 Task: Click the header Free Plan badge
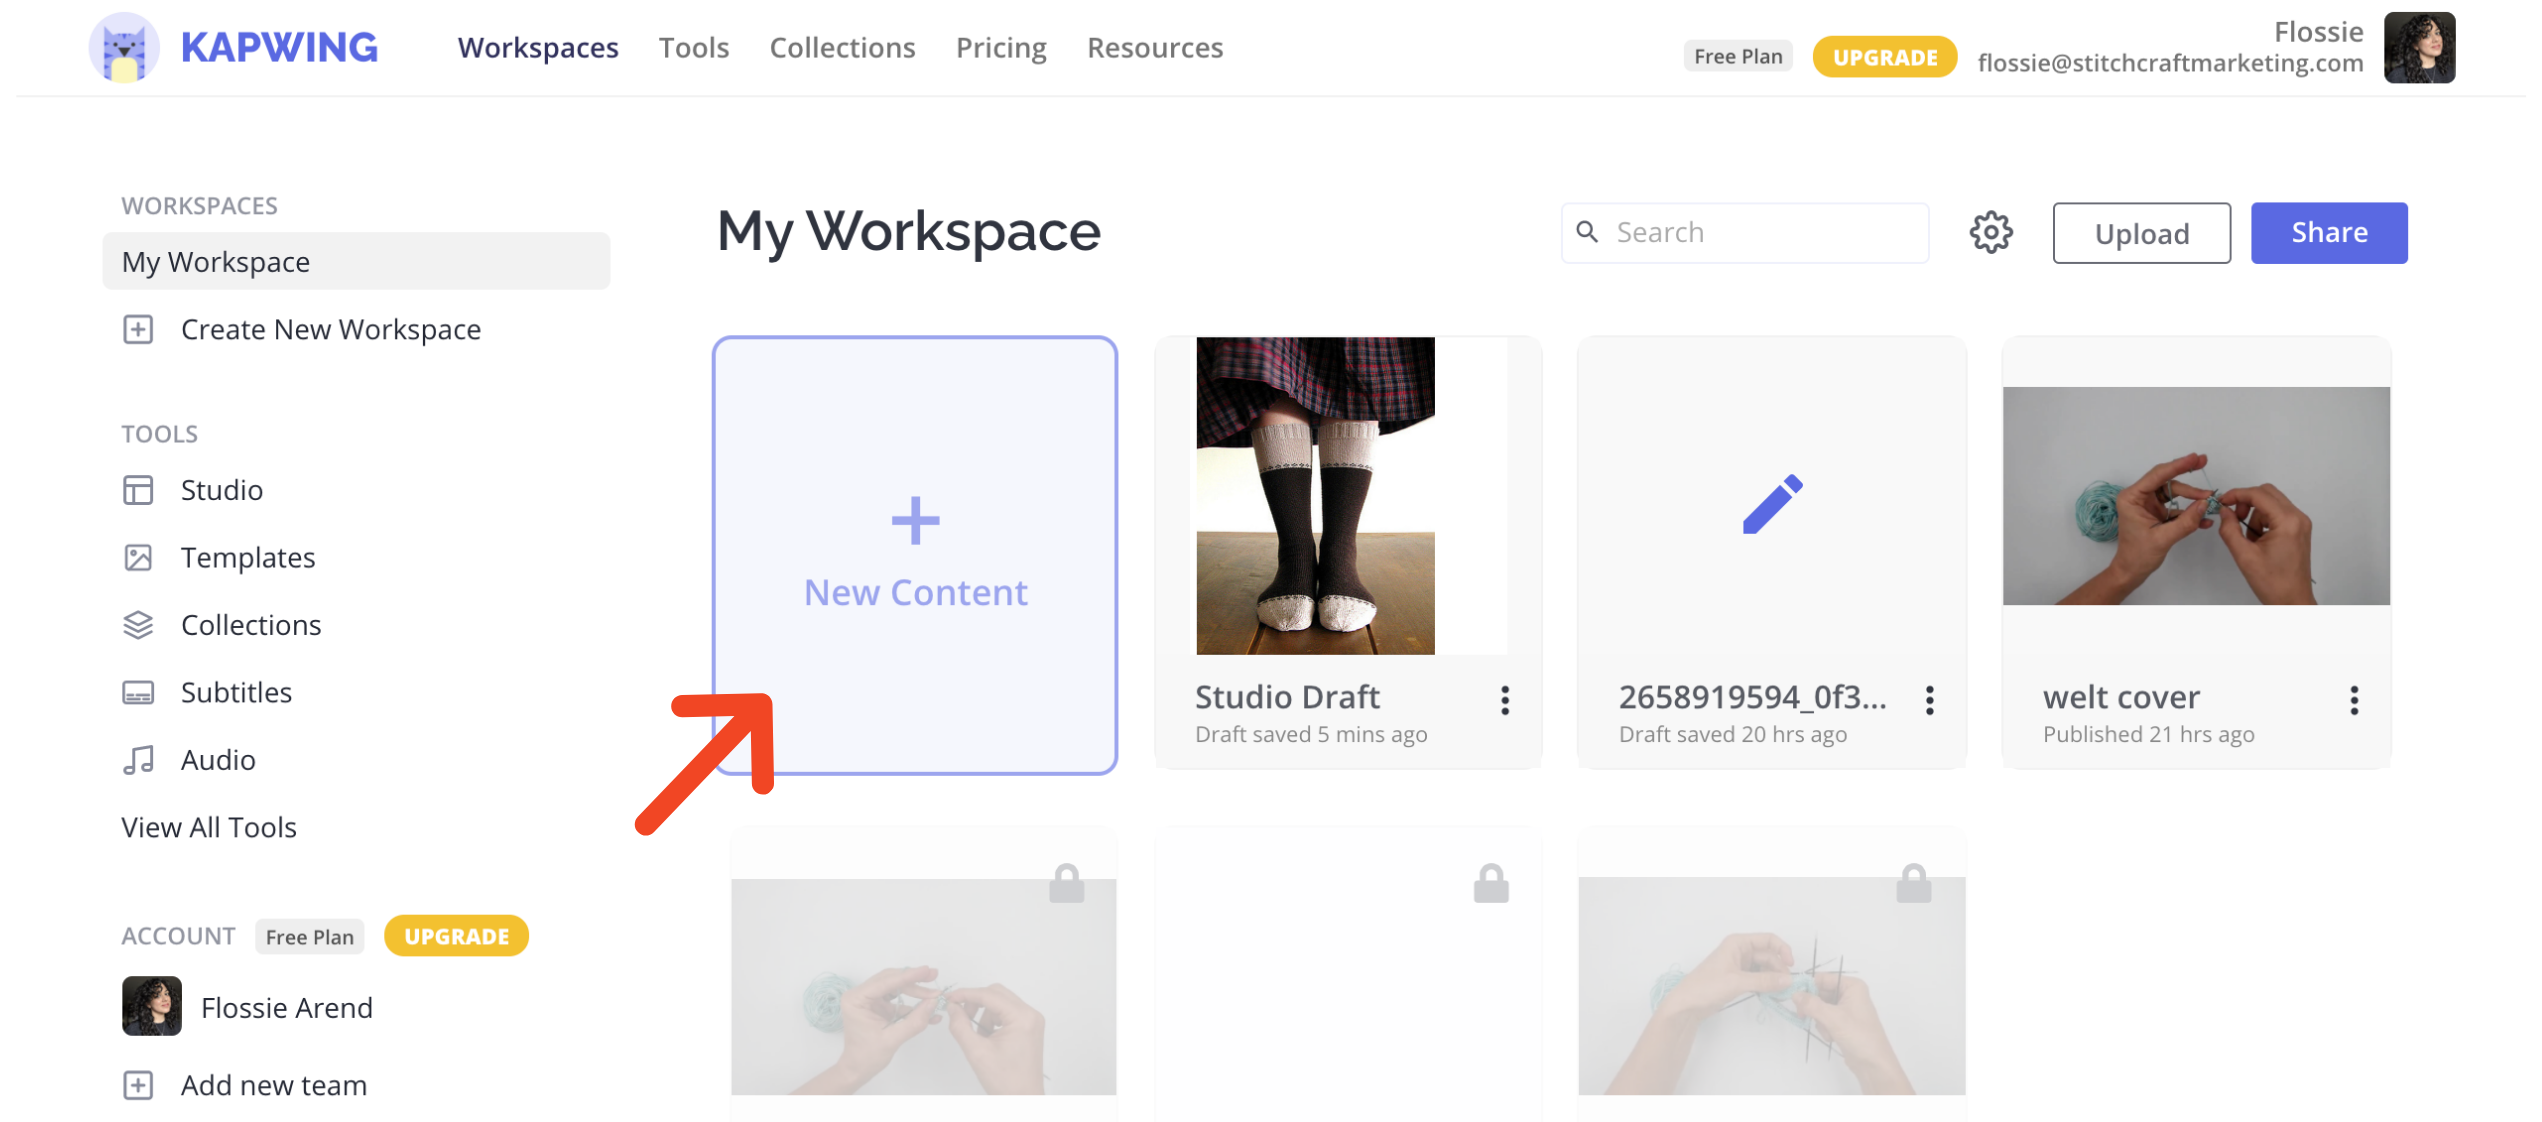pyautogui.click(x=1738, y=57)
